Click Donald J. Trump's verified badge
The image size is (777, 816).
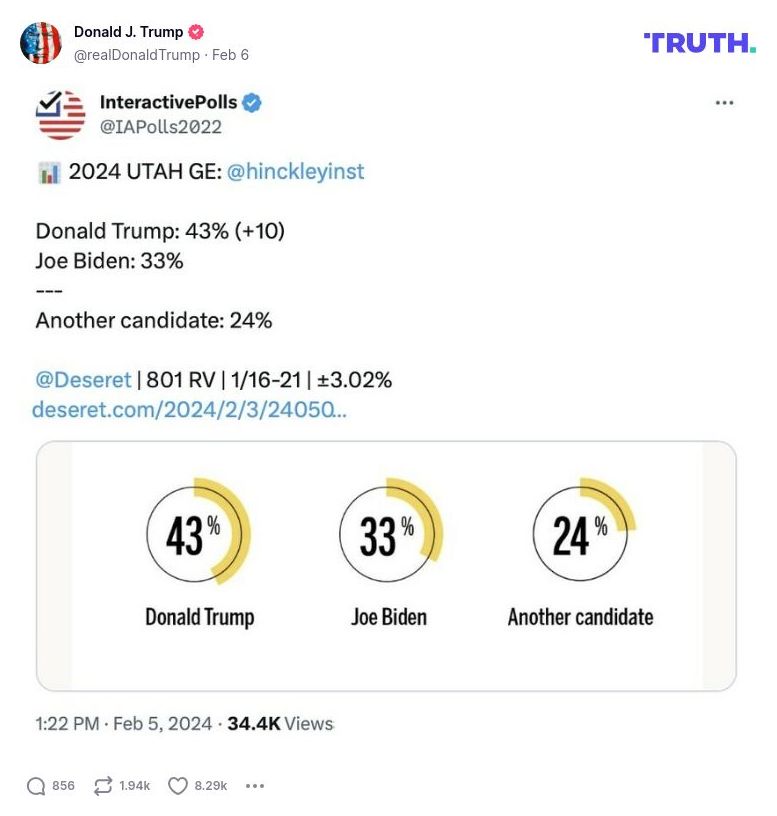(x=196, y=31)
